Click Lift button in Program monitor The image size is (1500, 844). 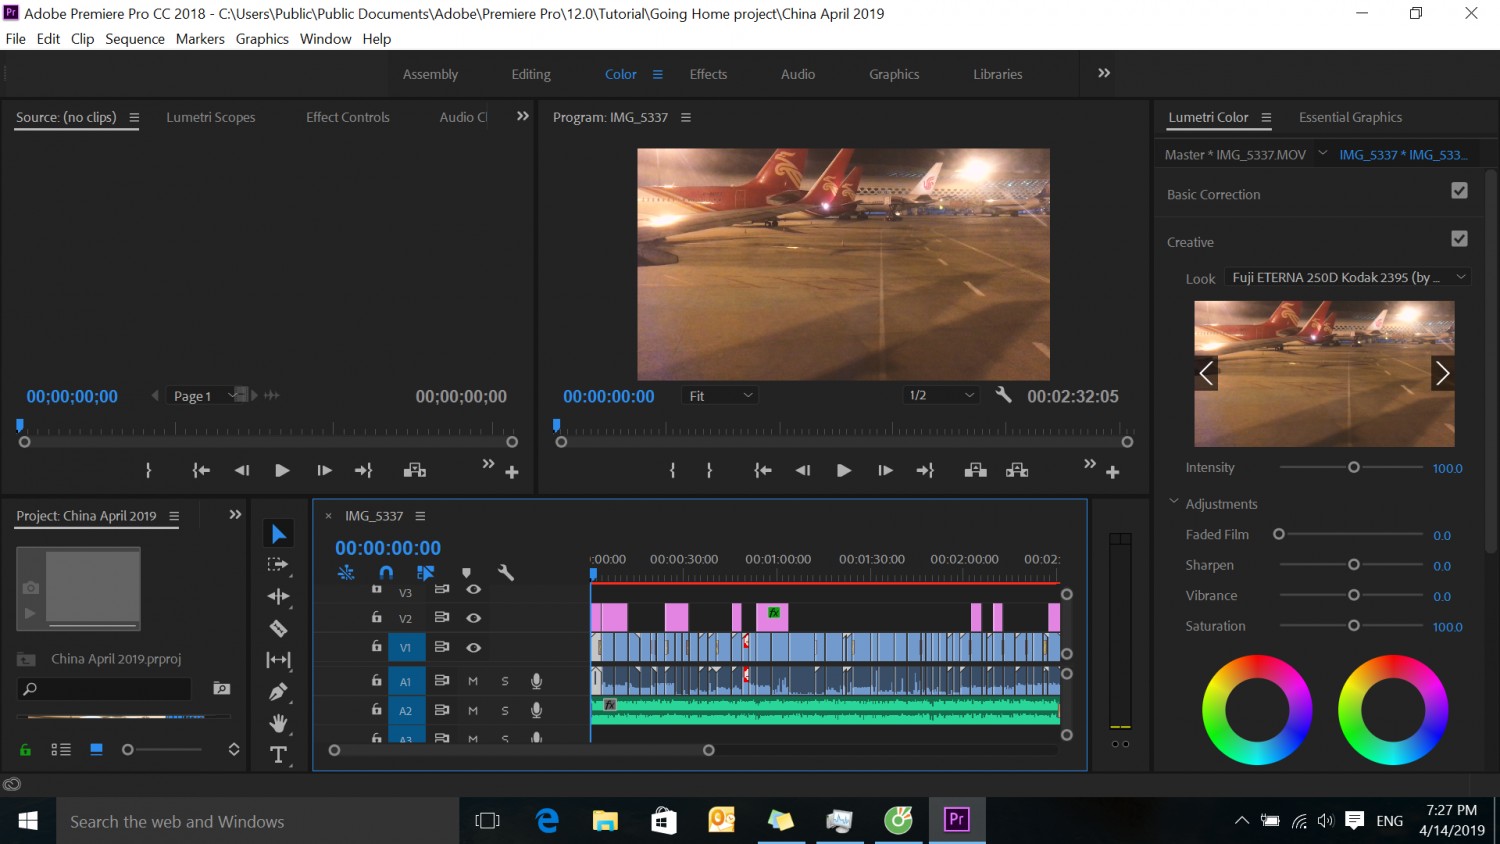(x=976, y=470)
